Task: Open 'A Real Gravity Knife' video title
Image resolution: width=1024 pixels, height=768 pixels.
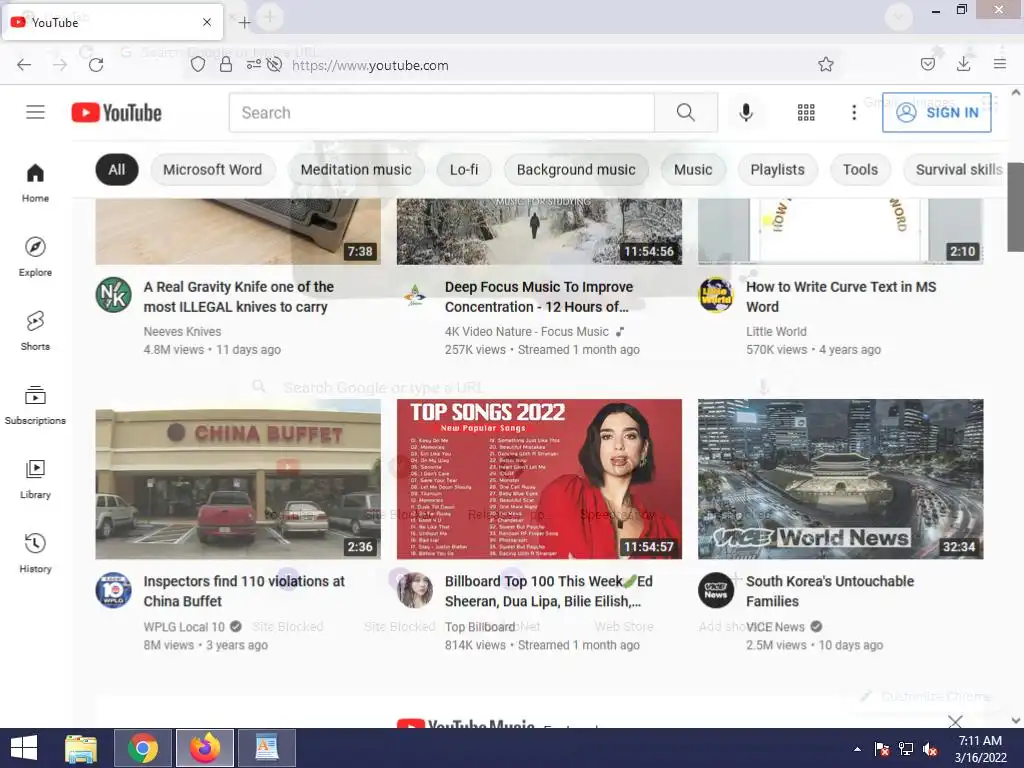Action: coord(238,296)
